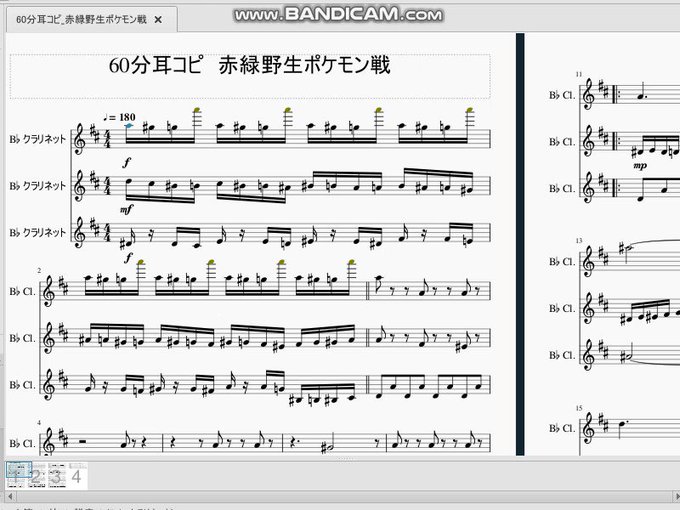This screenshot has width=680, height=510.
Task: Select the mp dynamic in measure 11
Action: click(x=640, y=165)
